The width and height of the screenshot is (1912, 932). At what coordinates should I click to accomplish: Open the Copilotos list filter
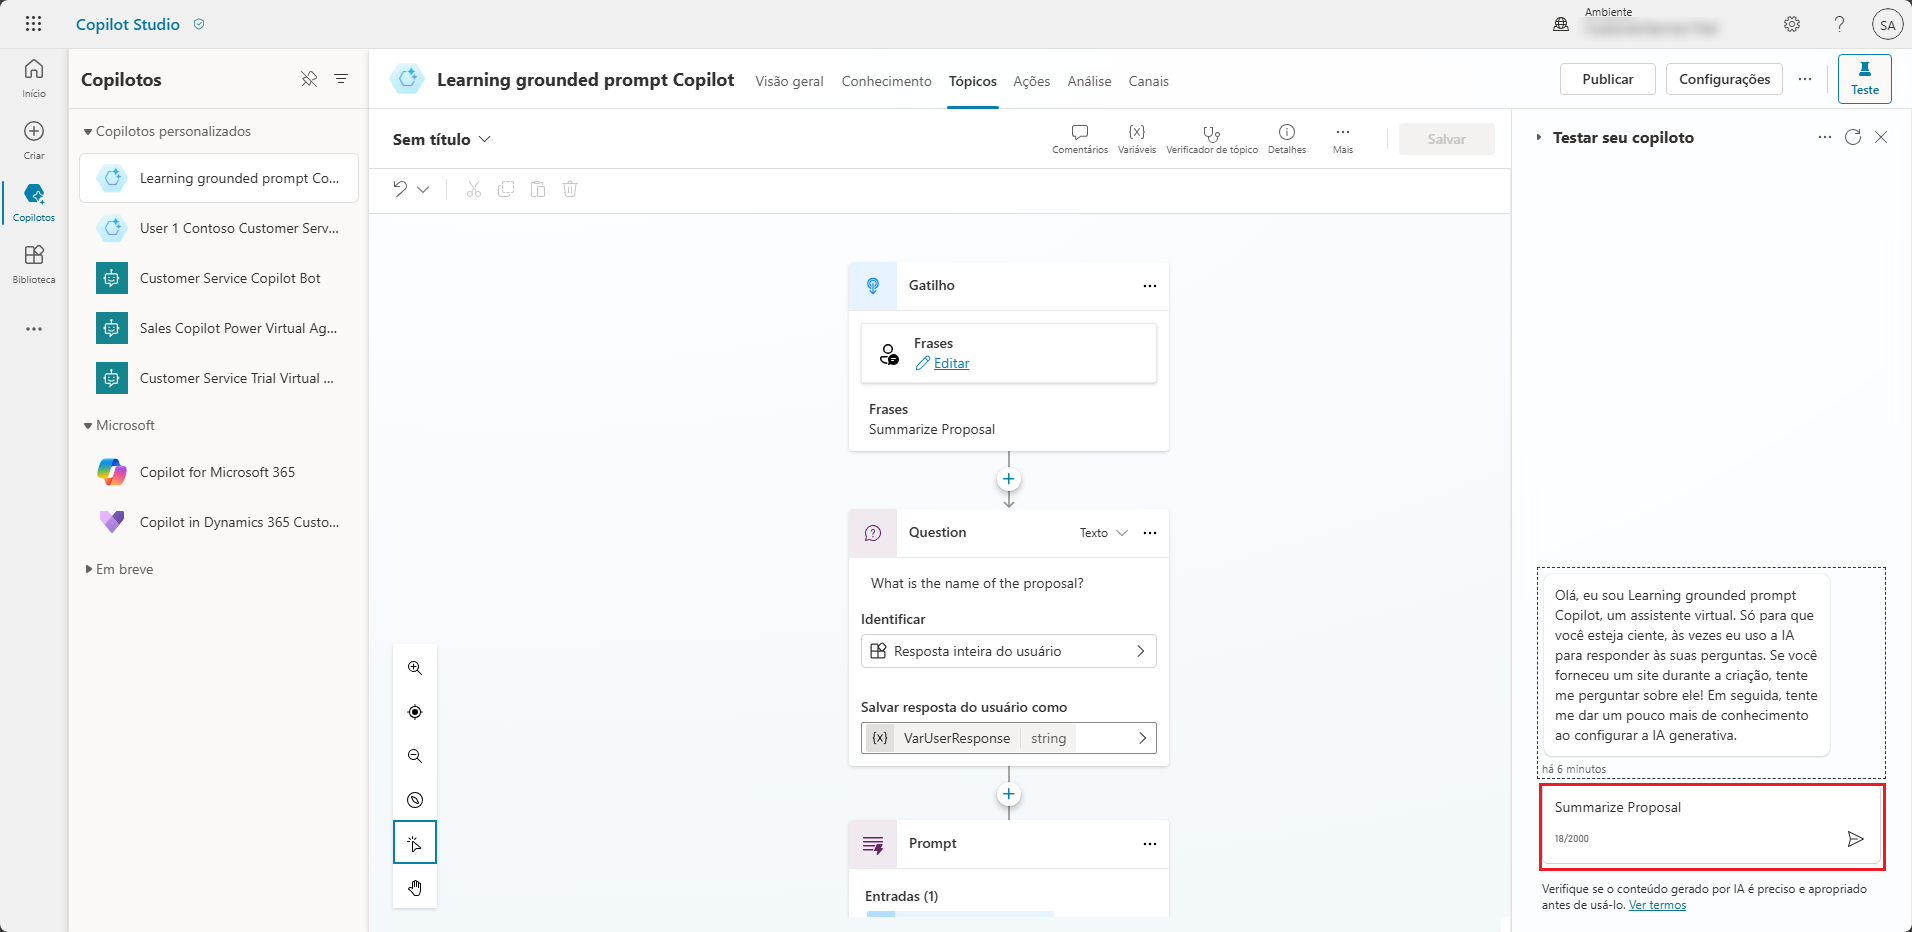coord(341,79)
